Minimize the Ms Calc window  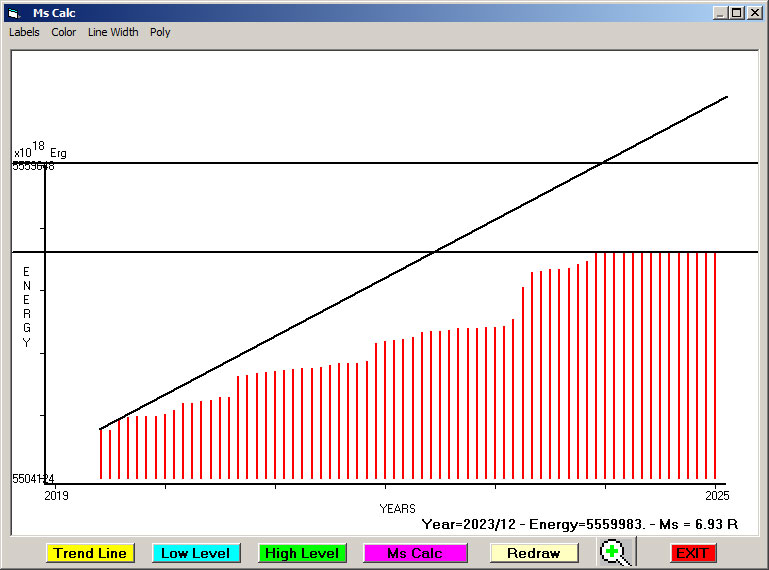click(720, 13)
